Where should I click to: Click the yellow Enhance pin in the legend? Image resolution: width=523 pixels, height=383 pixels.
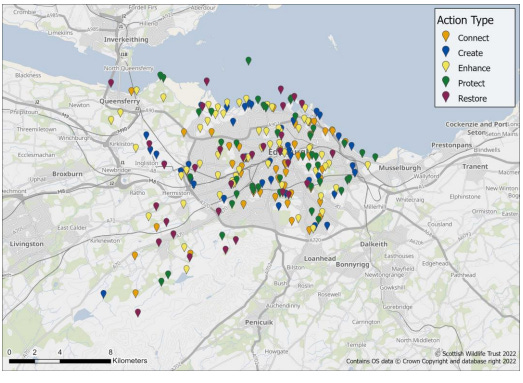click(x=445, y=66)
